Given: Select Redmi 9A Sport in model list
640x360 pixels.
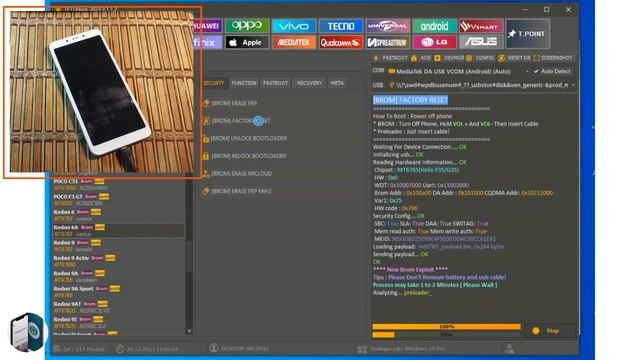Looking at the screenshot, I should point(118,292).
